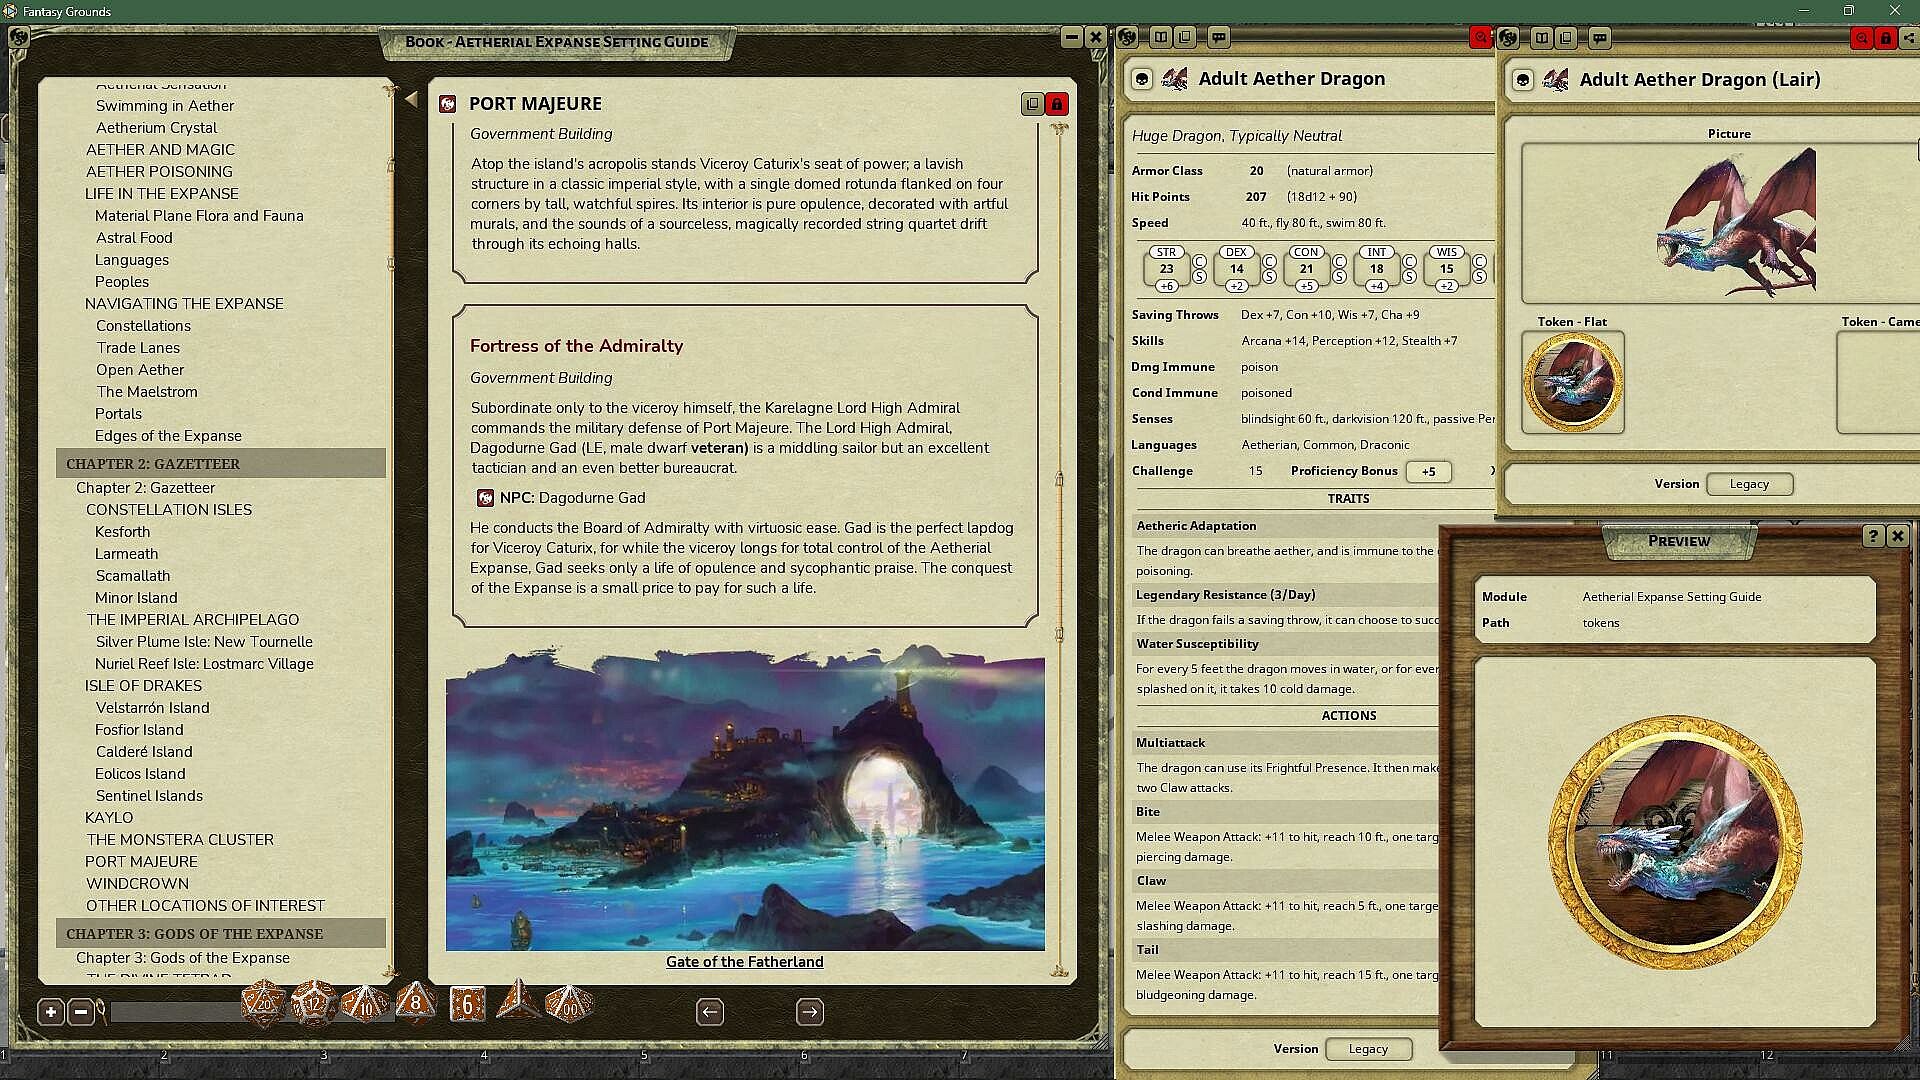This screenshot has height=1080, width=1920.
Task: Toggle lock icon on Dragon Lair window
Action: coord(1885,38)
